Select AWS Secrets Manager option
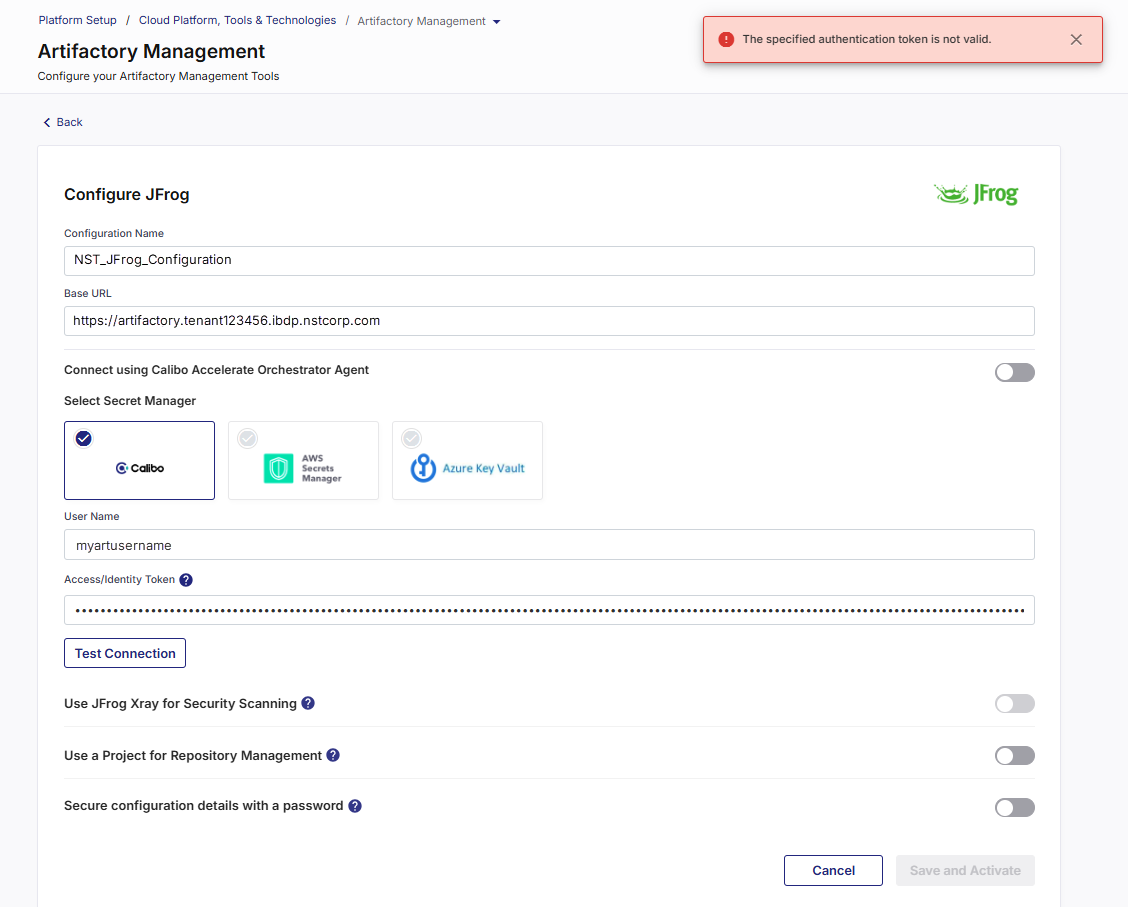The image size is (1128, 907). tap(303, 460)
